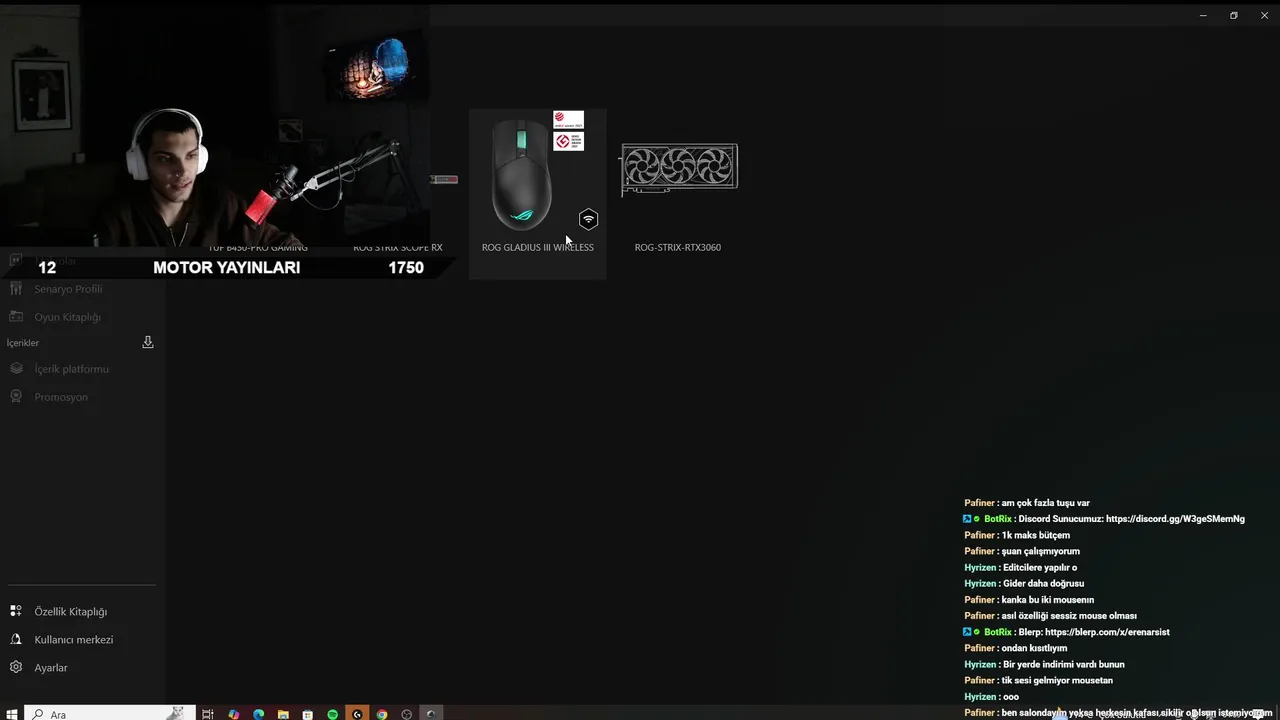Click the ROG STRIX SCOPE RX label
This screenshot has height=720, width=1280.
tap(398, 247)
